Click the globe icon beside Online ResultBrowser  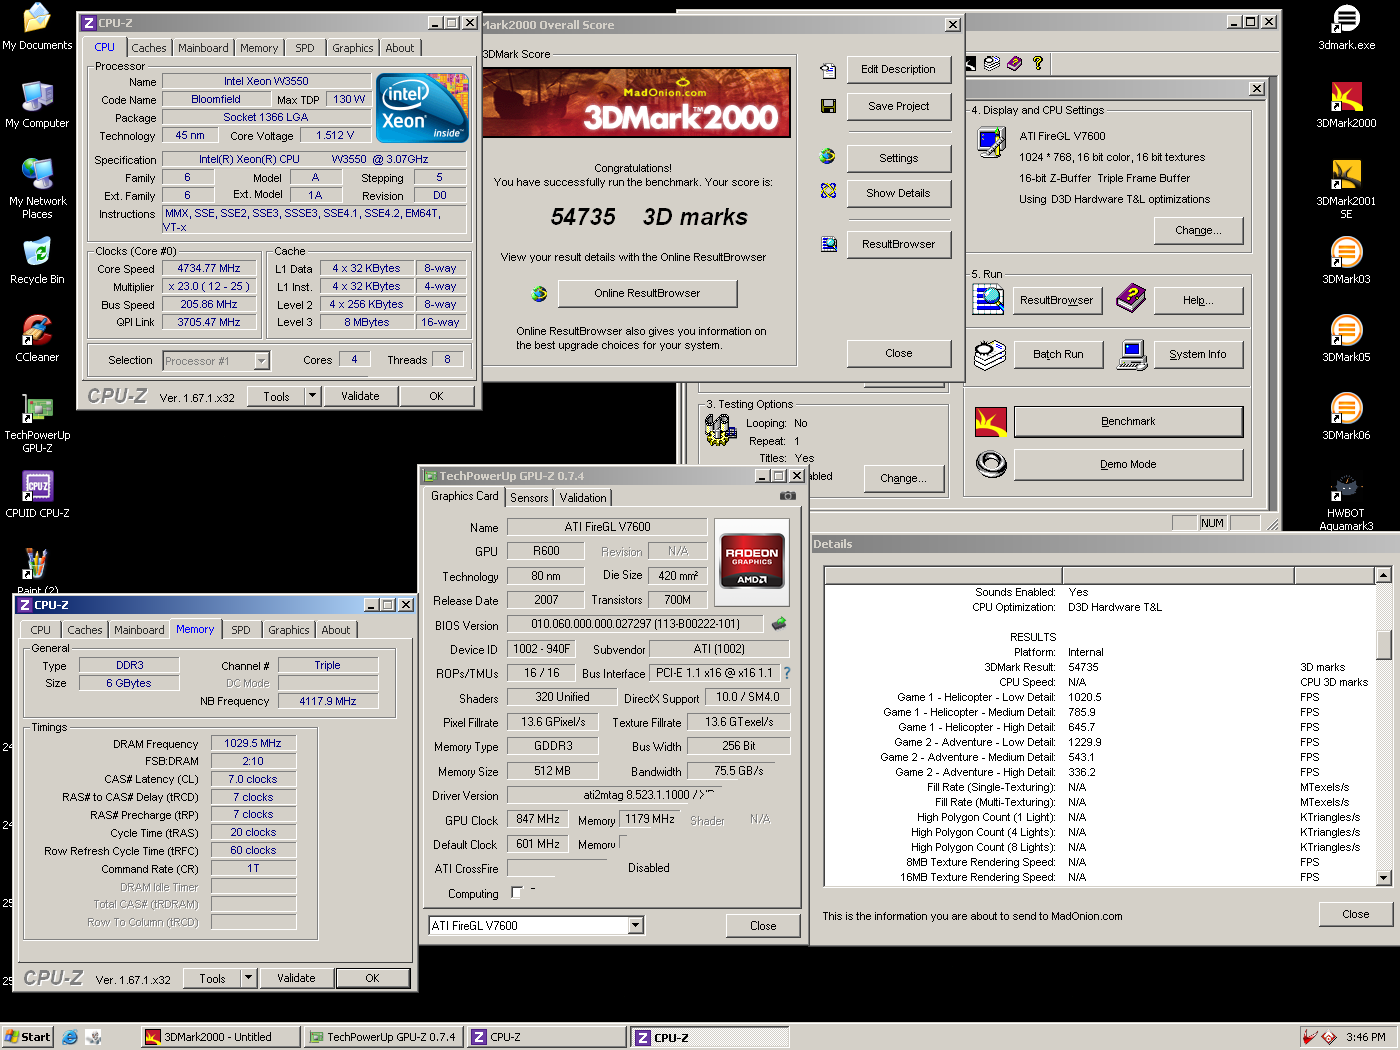(x=539, y=294)
